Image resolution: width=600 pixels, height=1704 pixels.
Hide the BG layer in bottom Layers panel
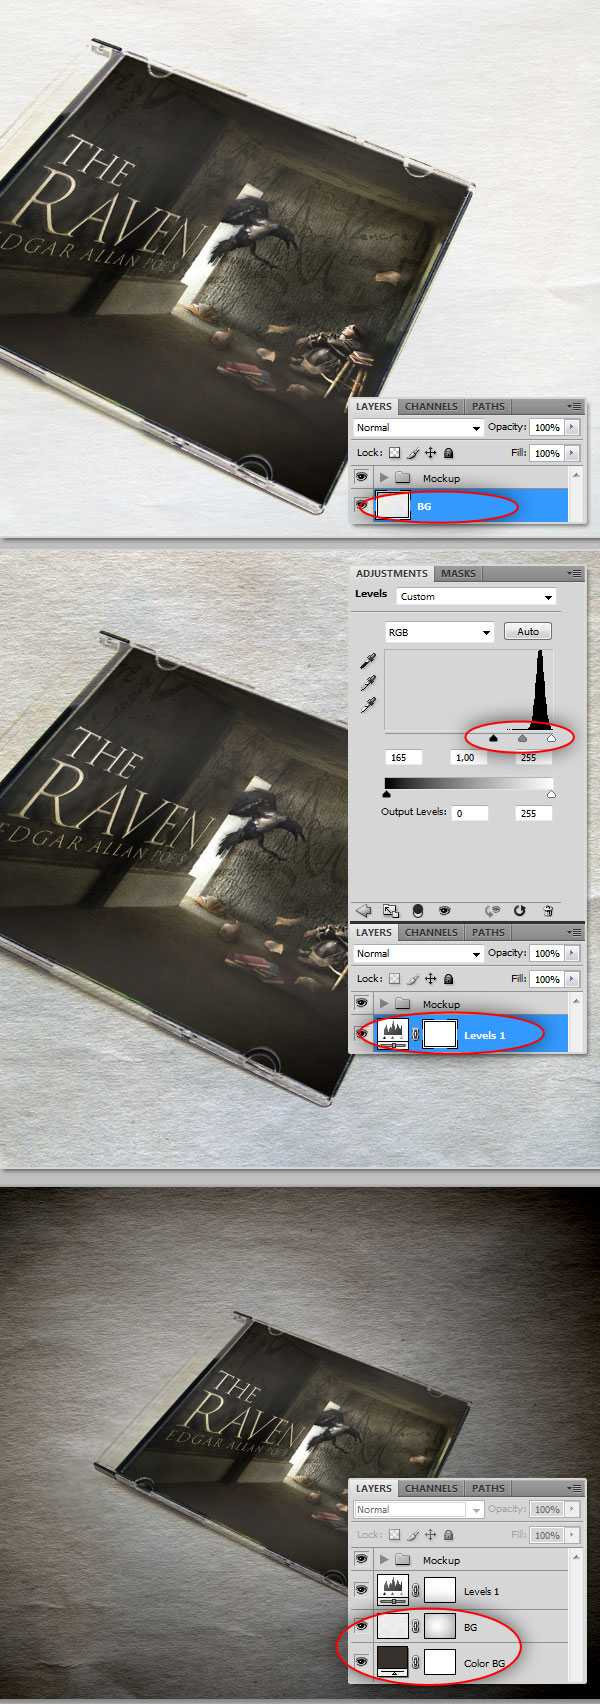click(361, 1626)
